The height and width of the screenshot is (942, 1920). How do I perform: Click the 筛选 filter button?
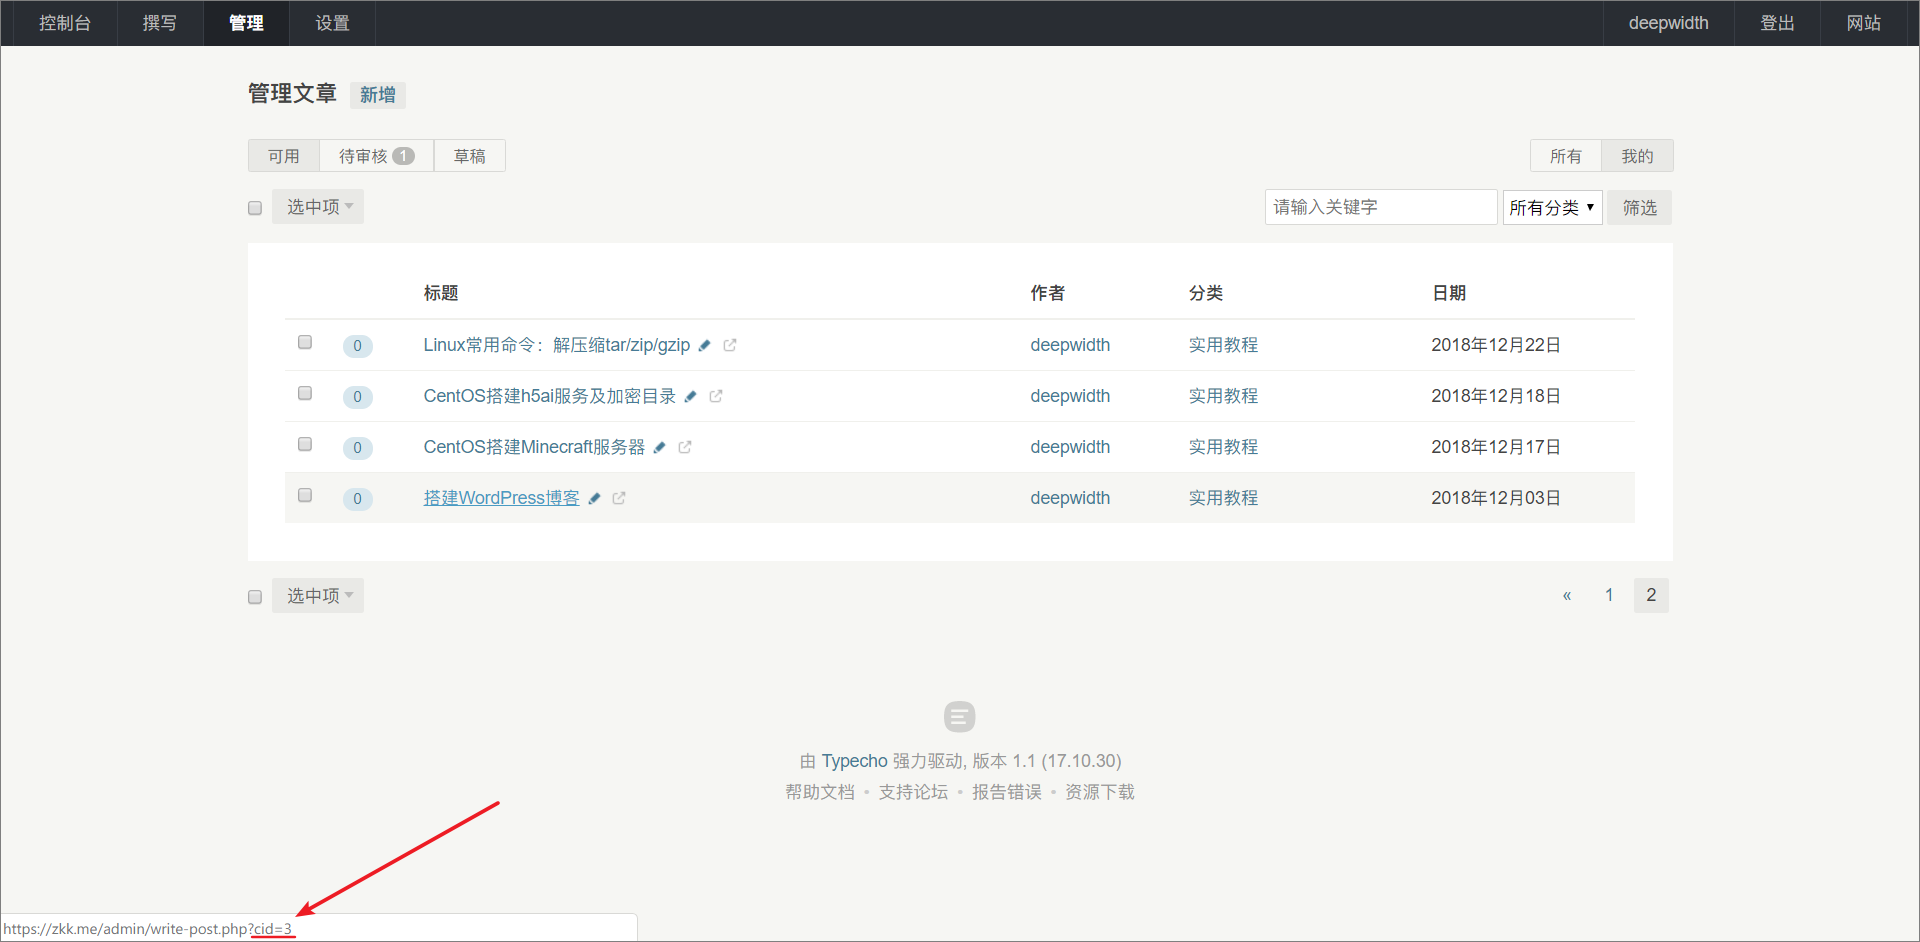[x=1639, y=208]
